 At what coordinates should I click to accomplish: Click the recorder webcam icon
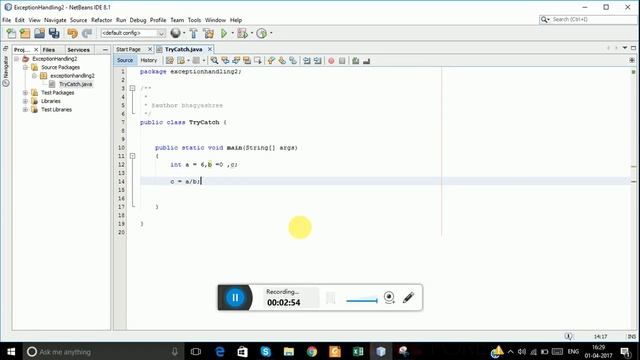pyautogui.click(x=389, y=298)
